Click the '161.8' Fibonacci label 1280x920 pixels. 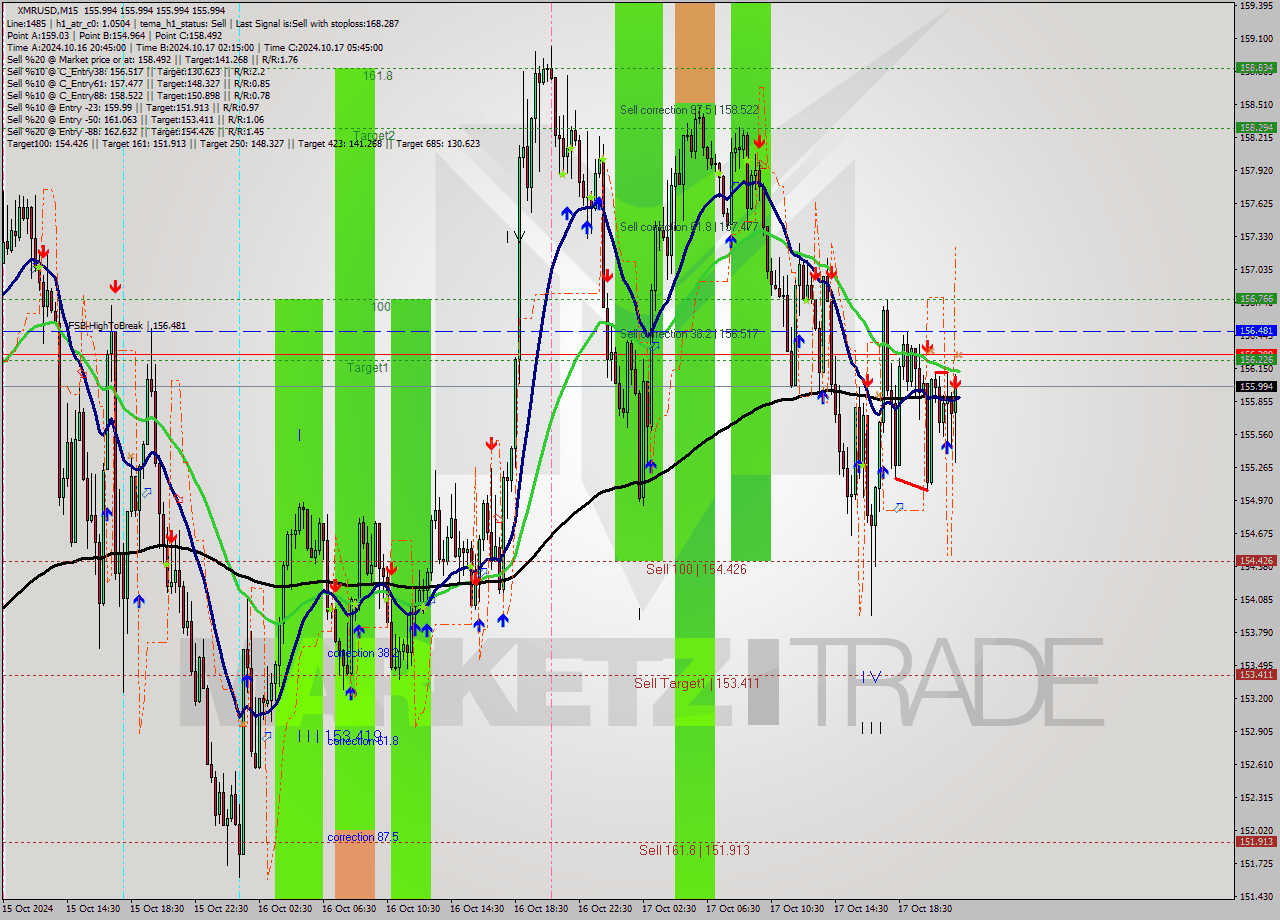click(377, 76)
